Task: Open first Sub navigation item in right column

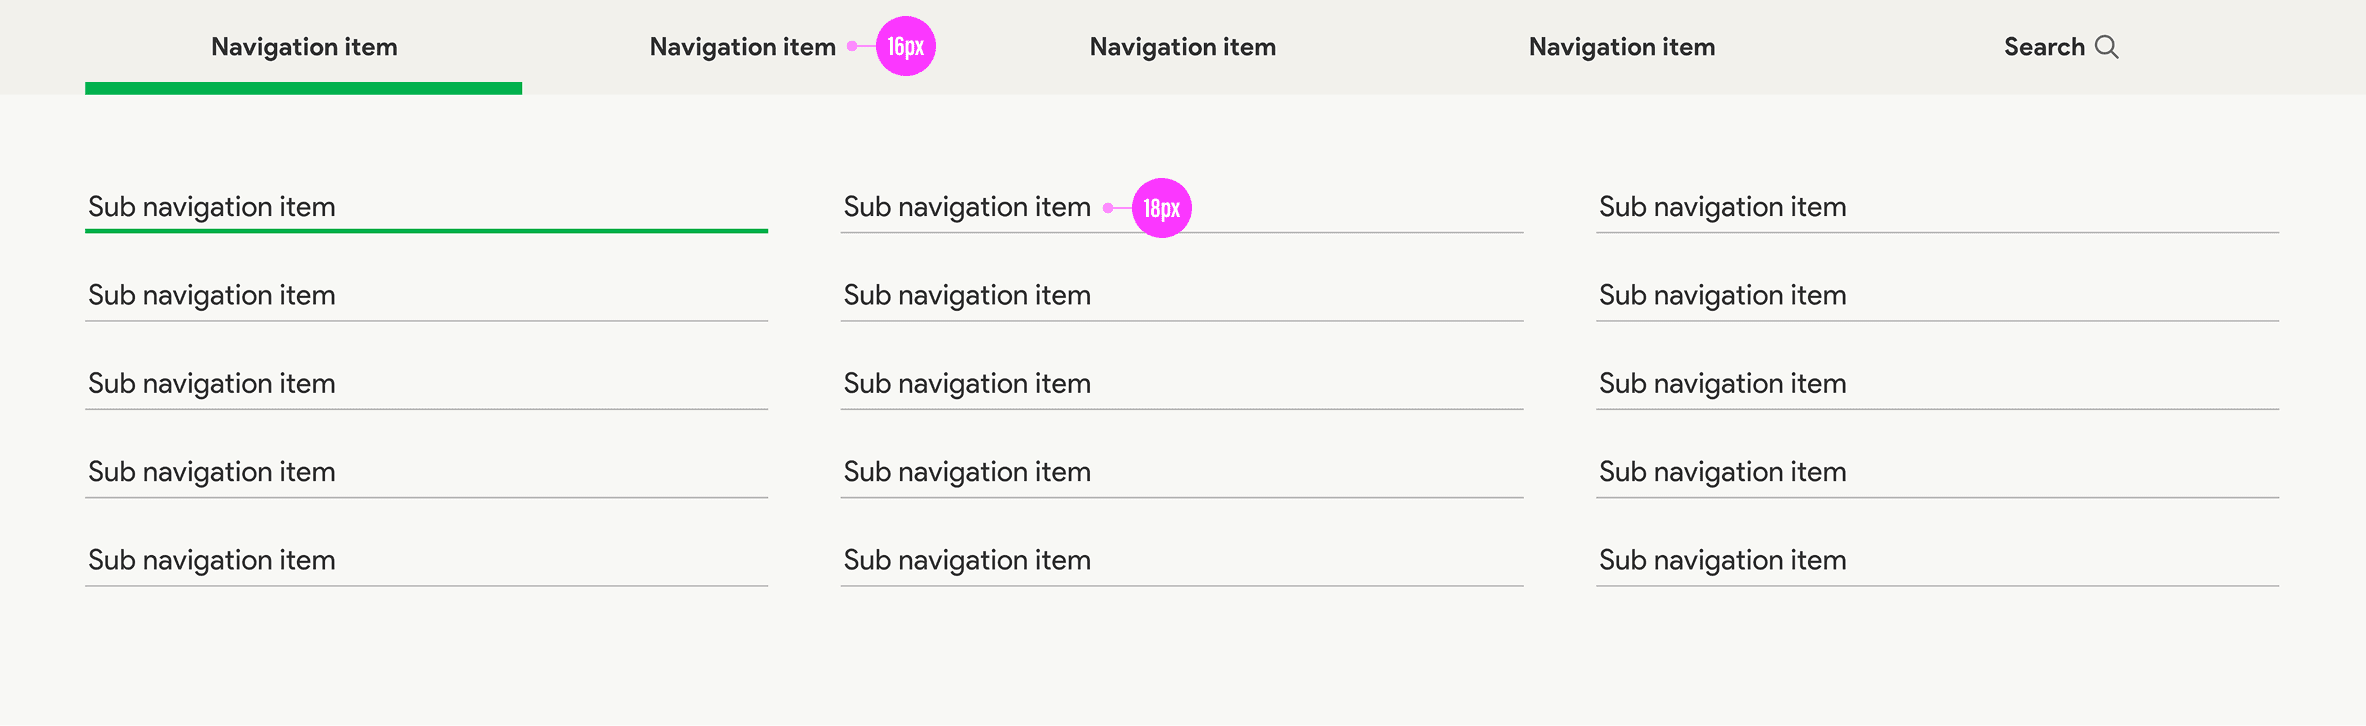Action: coord(1722,207)
